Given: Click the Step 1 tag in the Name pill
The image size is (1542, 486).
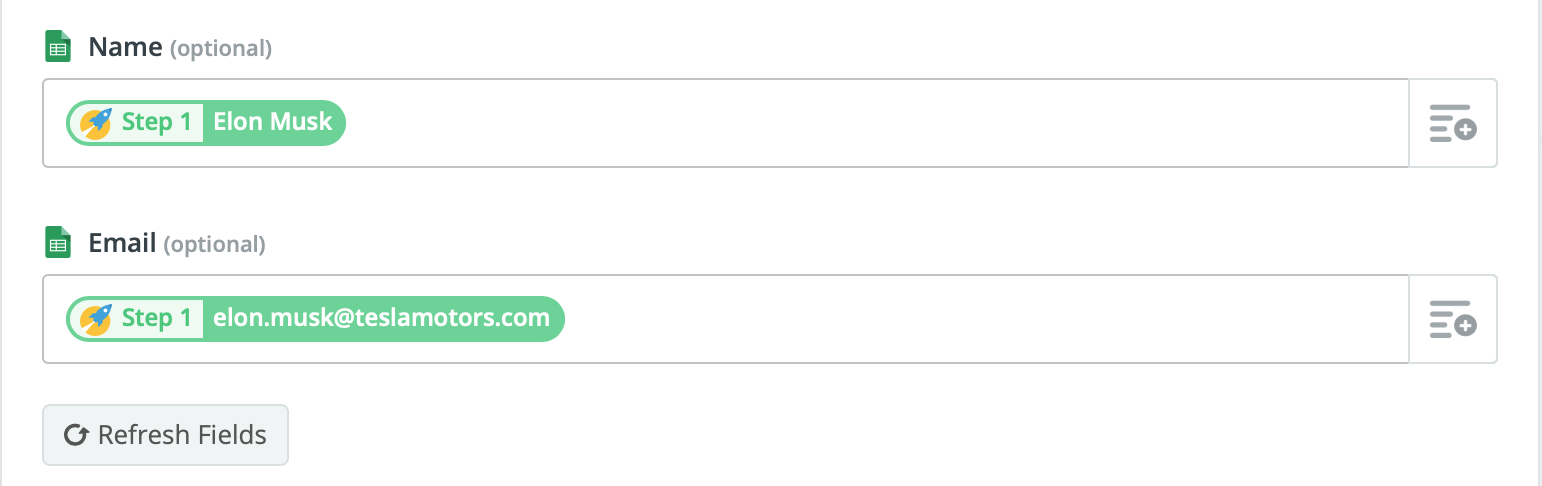Looking at the screenshot, I should click(157, 123).
